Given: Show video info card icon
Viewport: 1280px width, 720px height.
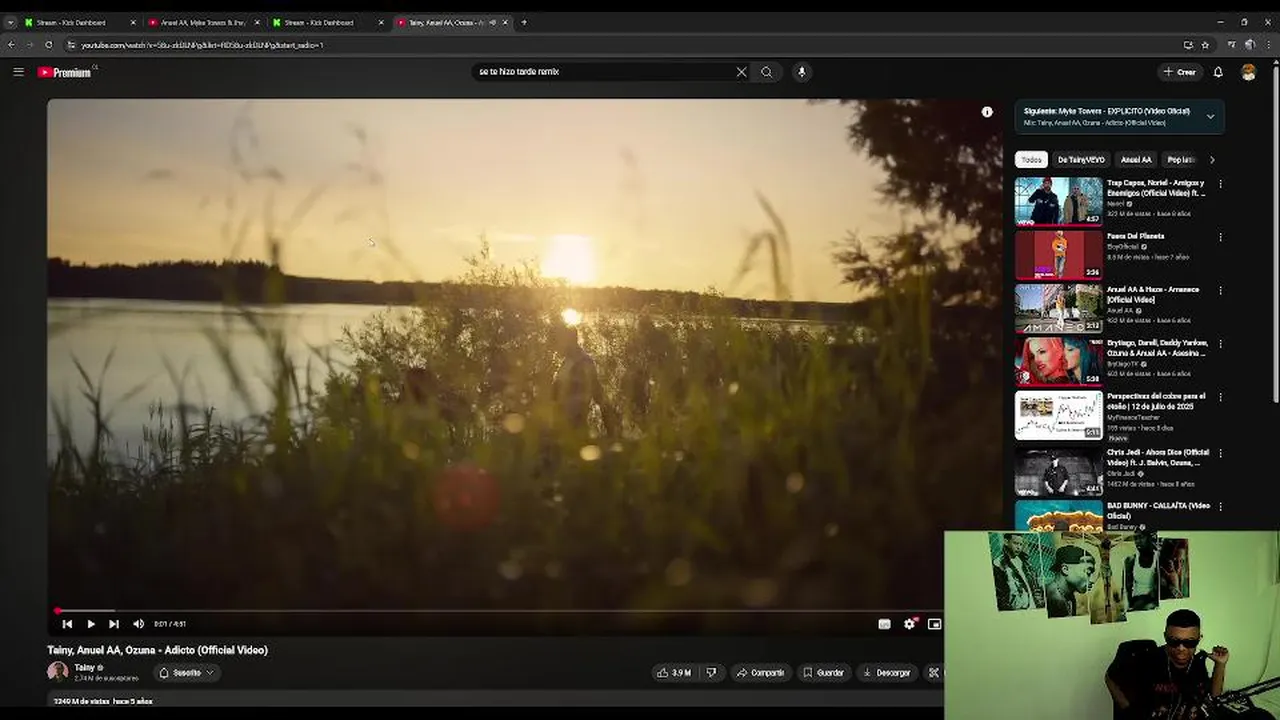Looking at the screenshot, I should pos(987,112).
